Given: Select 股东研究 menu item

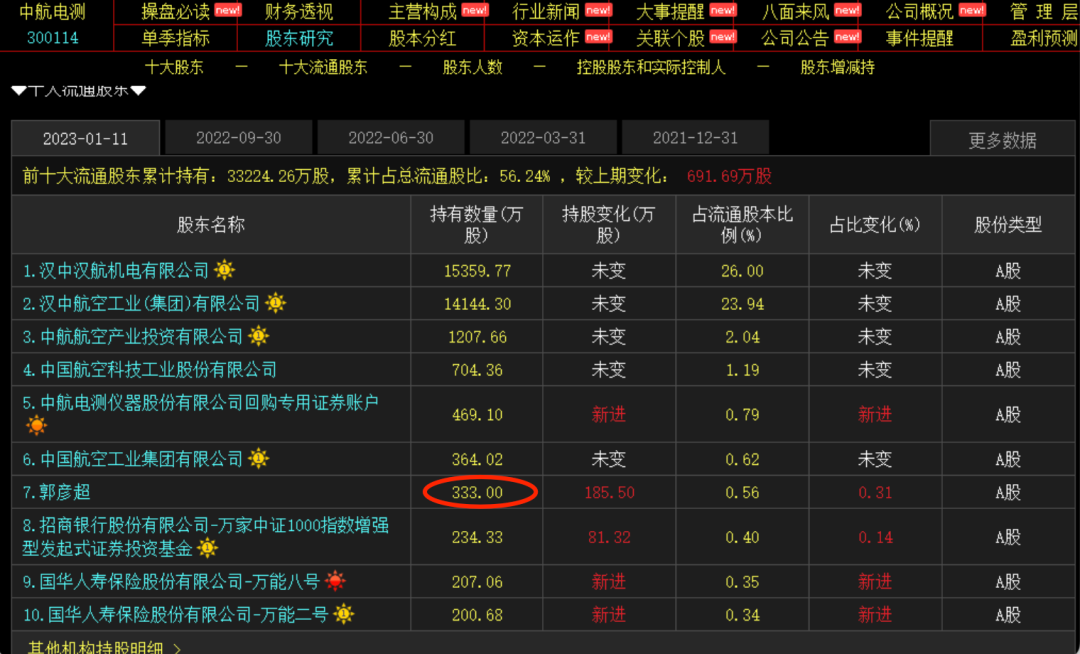Looking at the screenshot, I should point(299,38).
